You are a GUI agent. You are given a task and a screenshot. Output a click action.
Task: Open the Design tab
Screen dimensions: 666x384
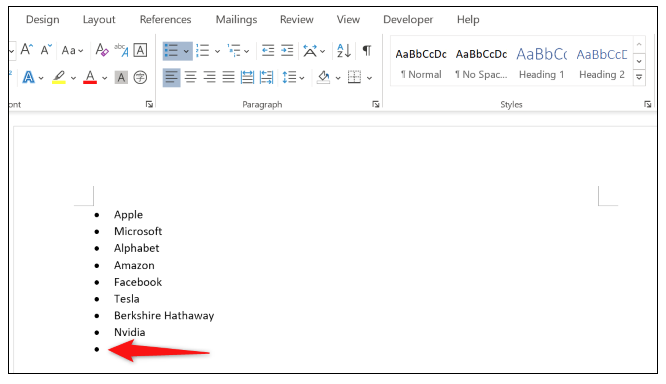[42, 20]
